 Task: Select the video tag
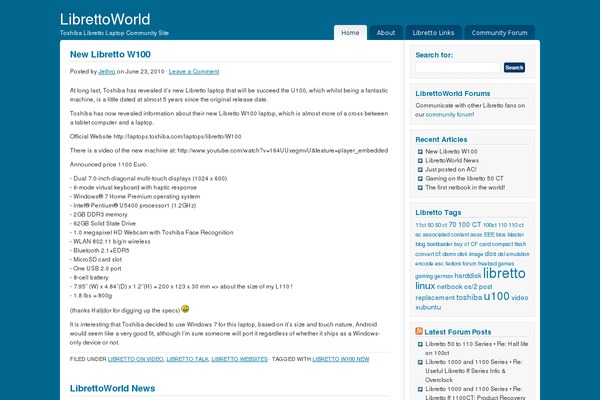pos(520,297)
